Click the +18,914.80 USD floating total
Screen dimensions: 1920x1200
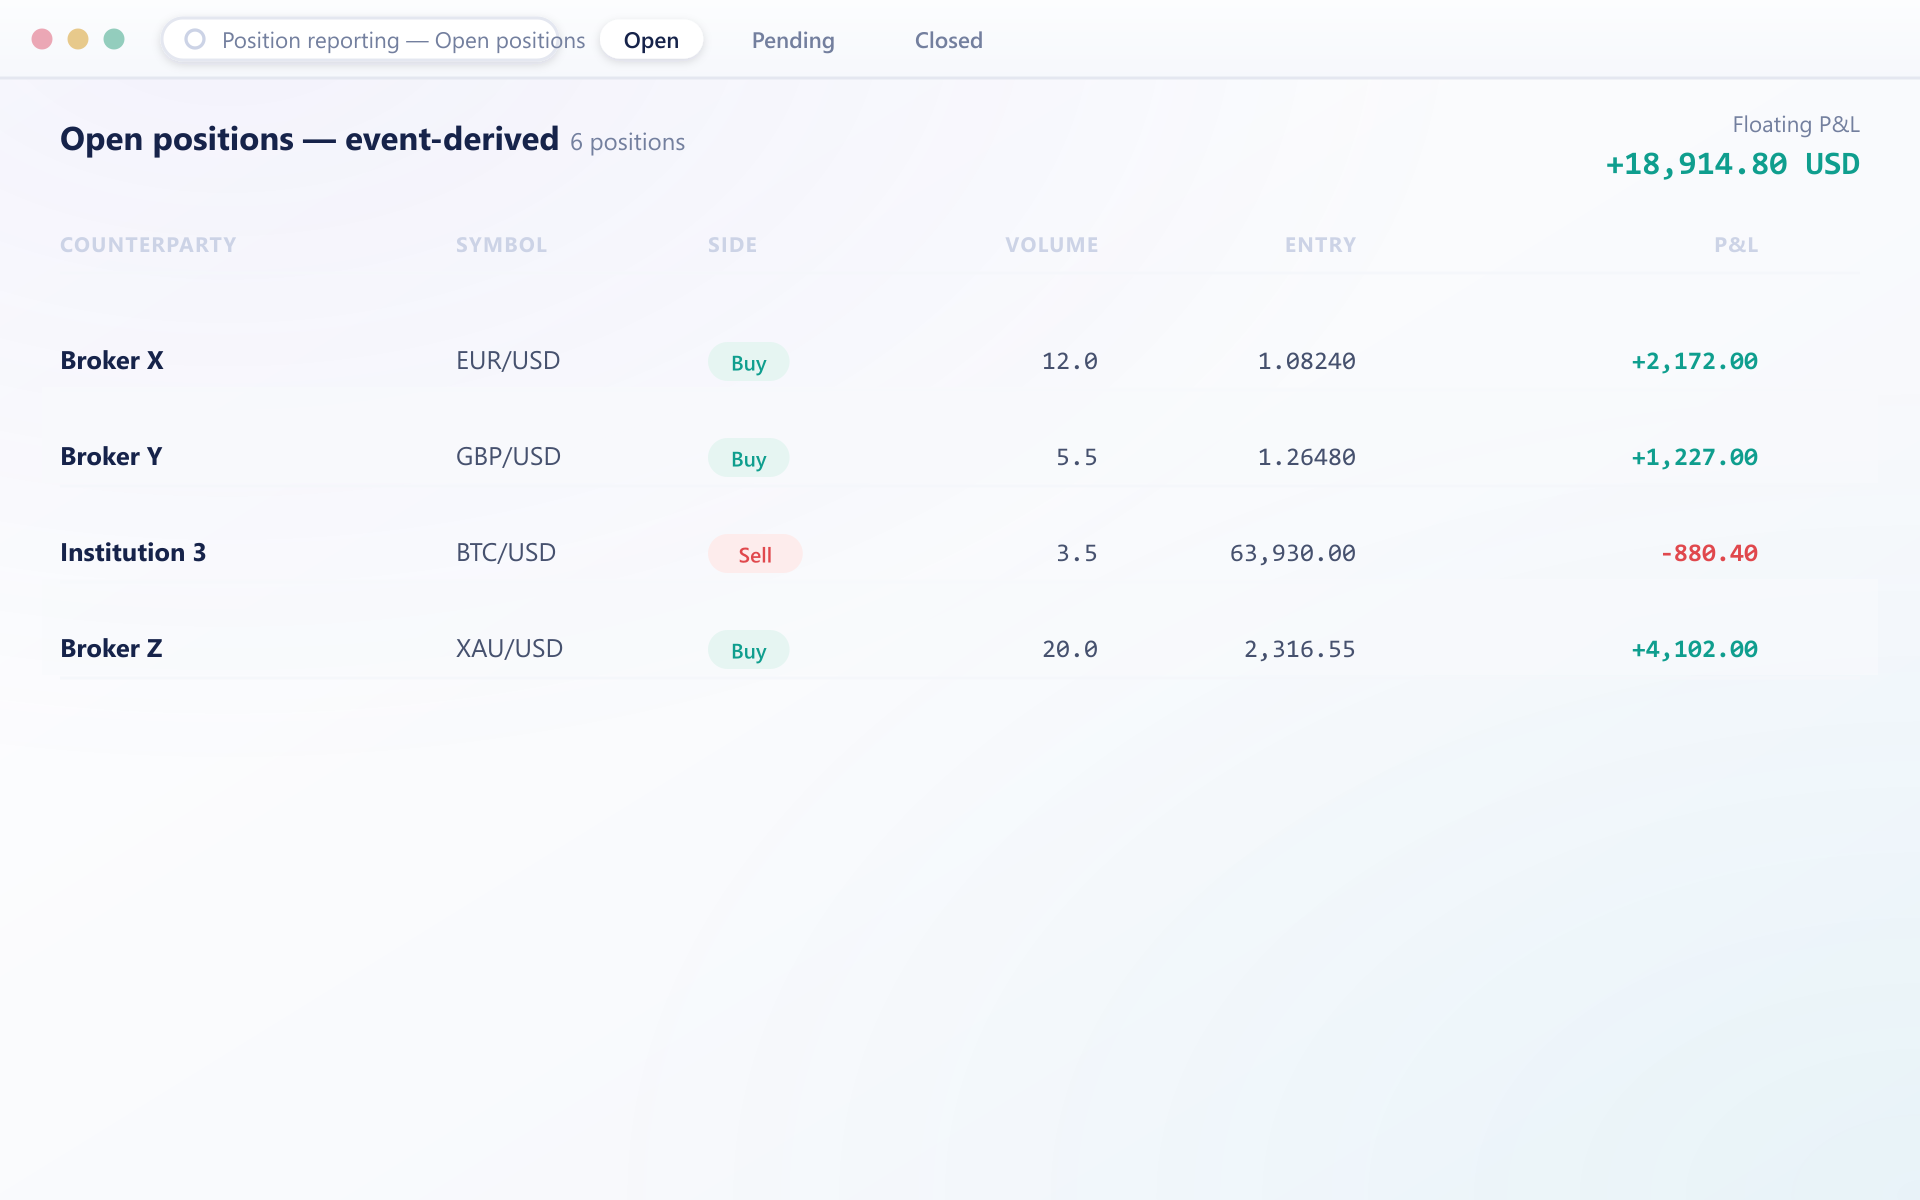pyautogui.click(x=1732, y=164)
